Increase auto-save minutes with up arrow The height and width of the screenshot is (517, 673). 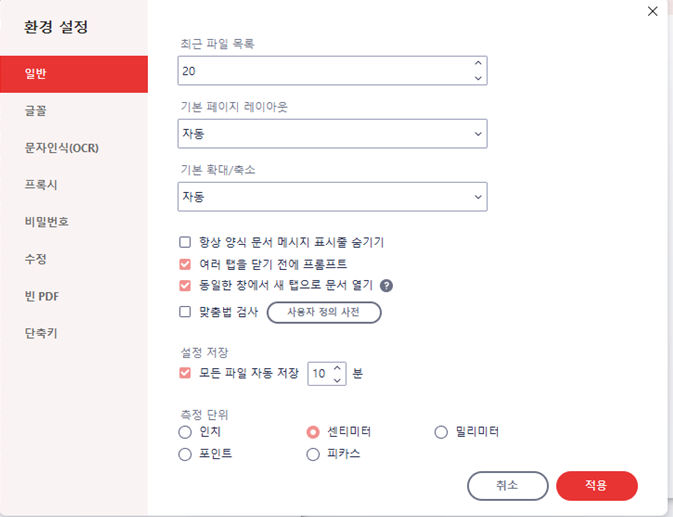(337, 368)
